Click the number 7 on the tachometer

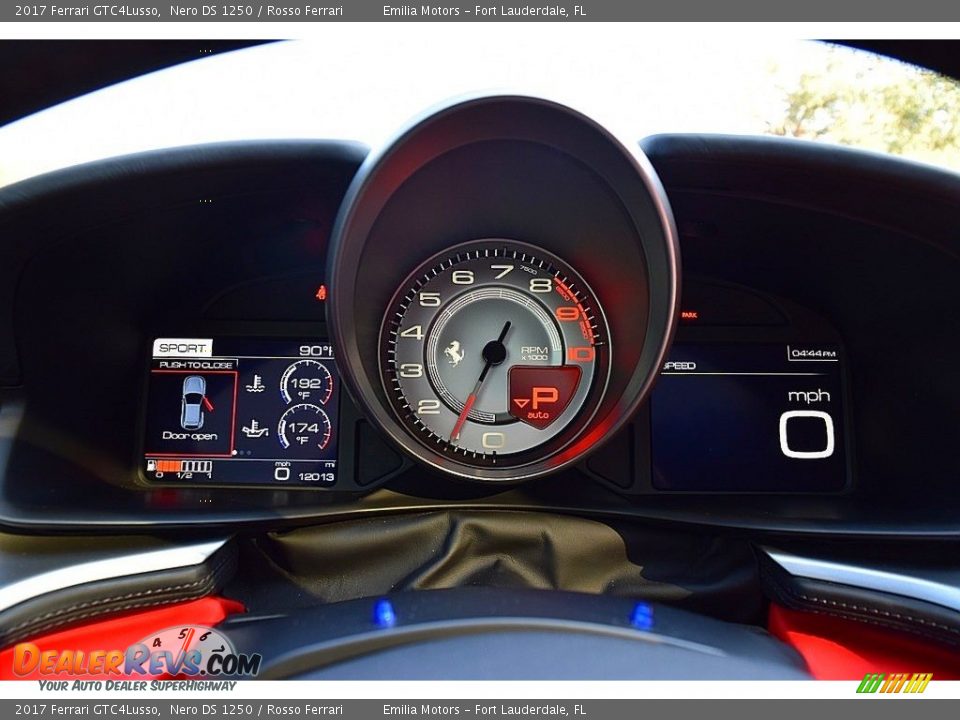tap(502, 271)
